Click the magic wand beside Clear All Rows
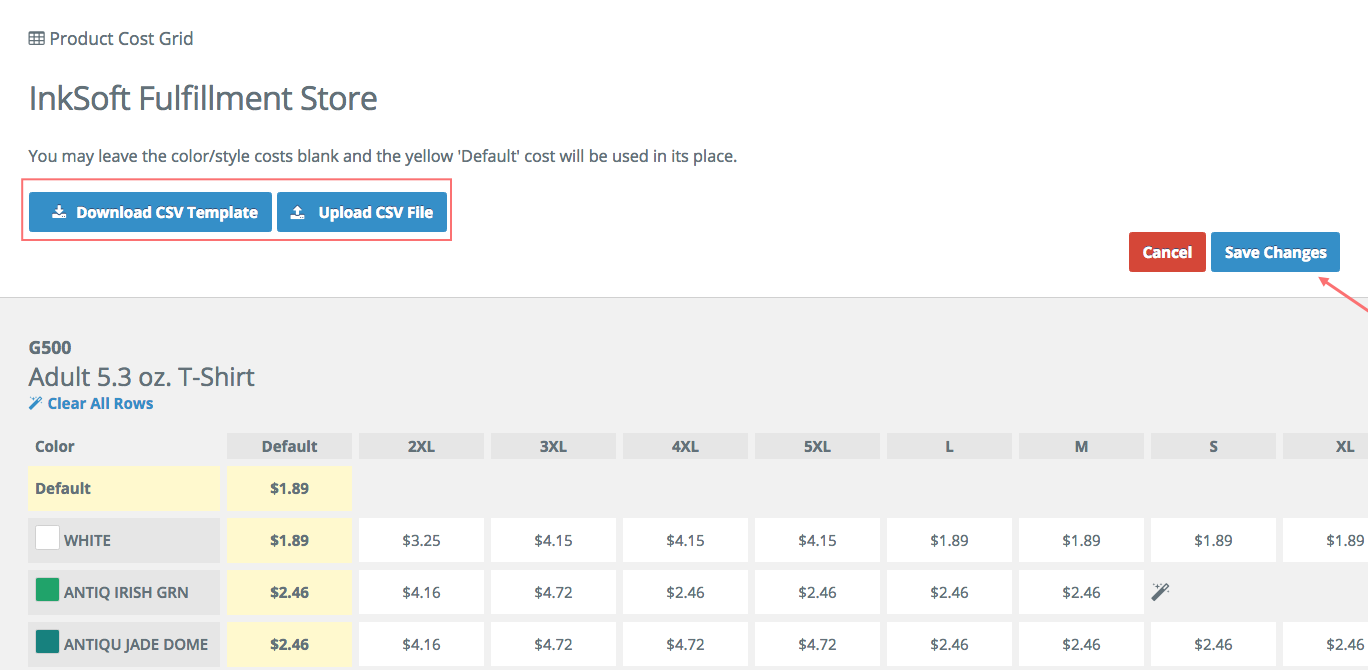 coord(36,403)
